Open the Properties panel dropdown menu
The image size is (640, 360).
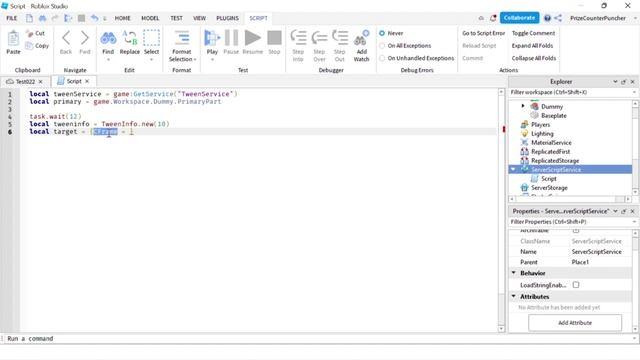[615, 211]
